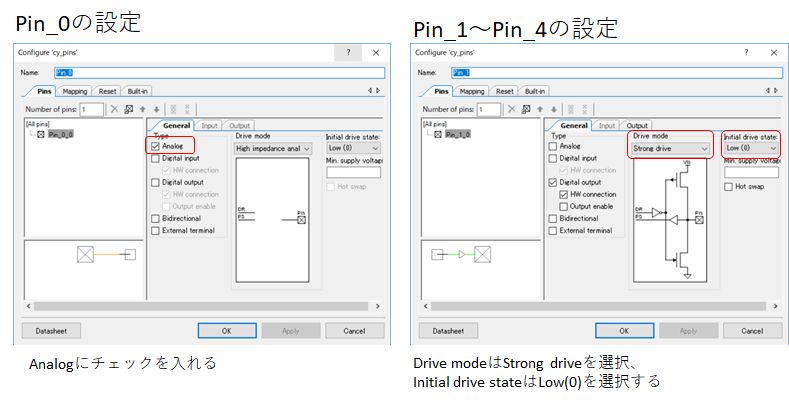Click pin symbol beside Pin_1_0 tree entry

pyautogui.click(x=438, y=134)
